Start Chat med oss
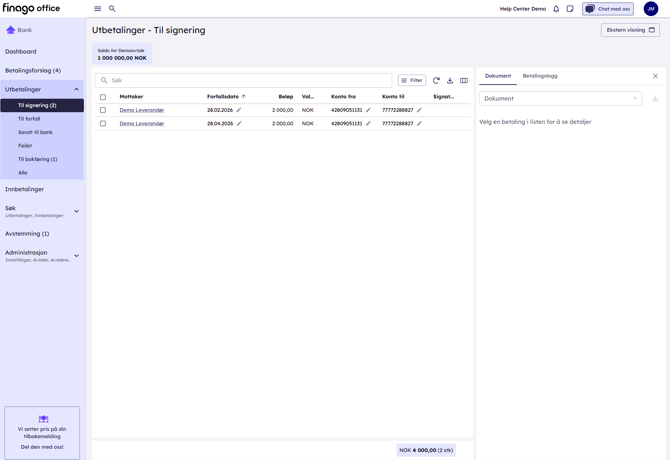 (x=608, y=9)
